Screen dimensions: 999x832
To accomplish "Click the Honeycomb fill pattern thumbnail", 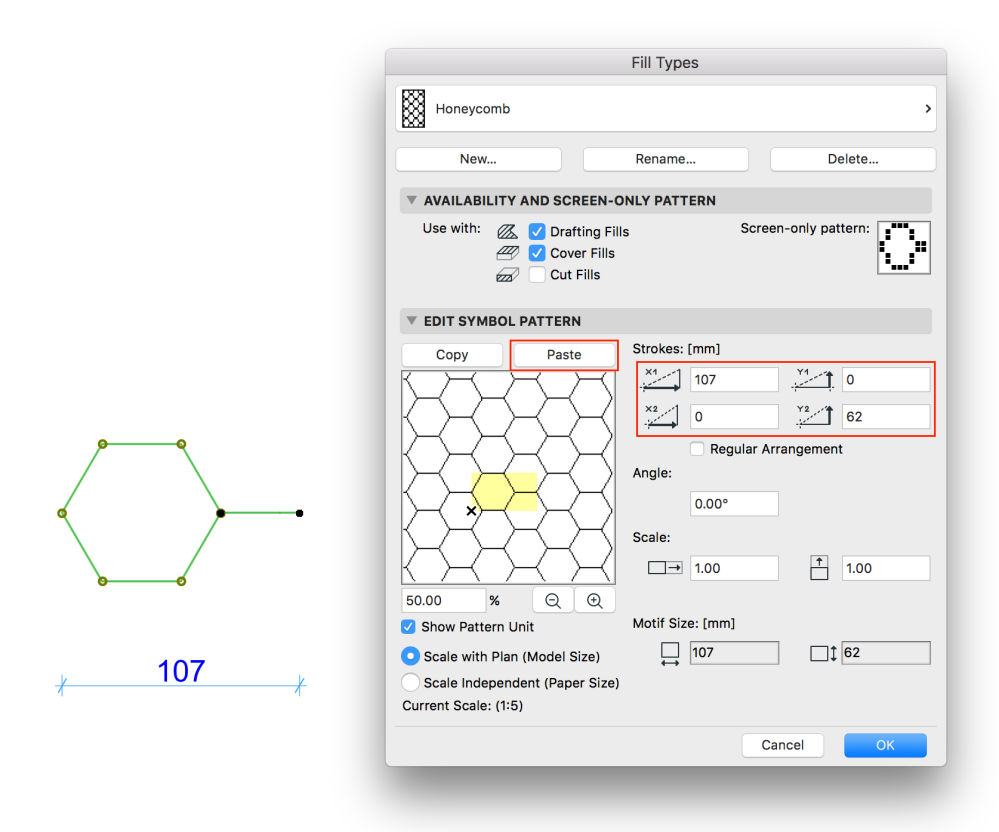I will [414, 107].
